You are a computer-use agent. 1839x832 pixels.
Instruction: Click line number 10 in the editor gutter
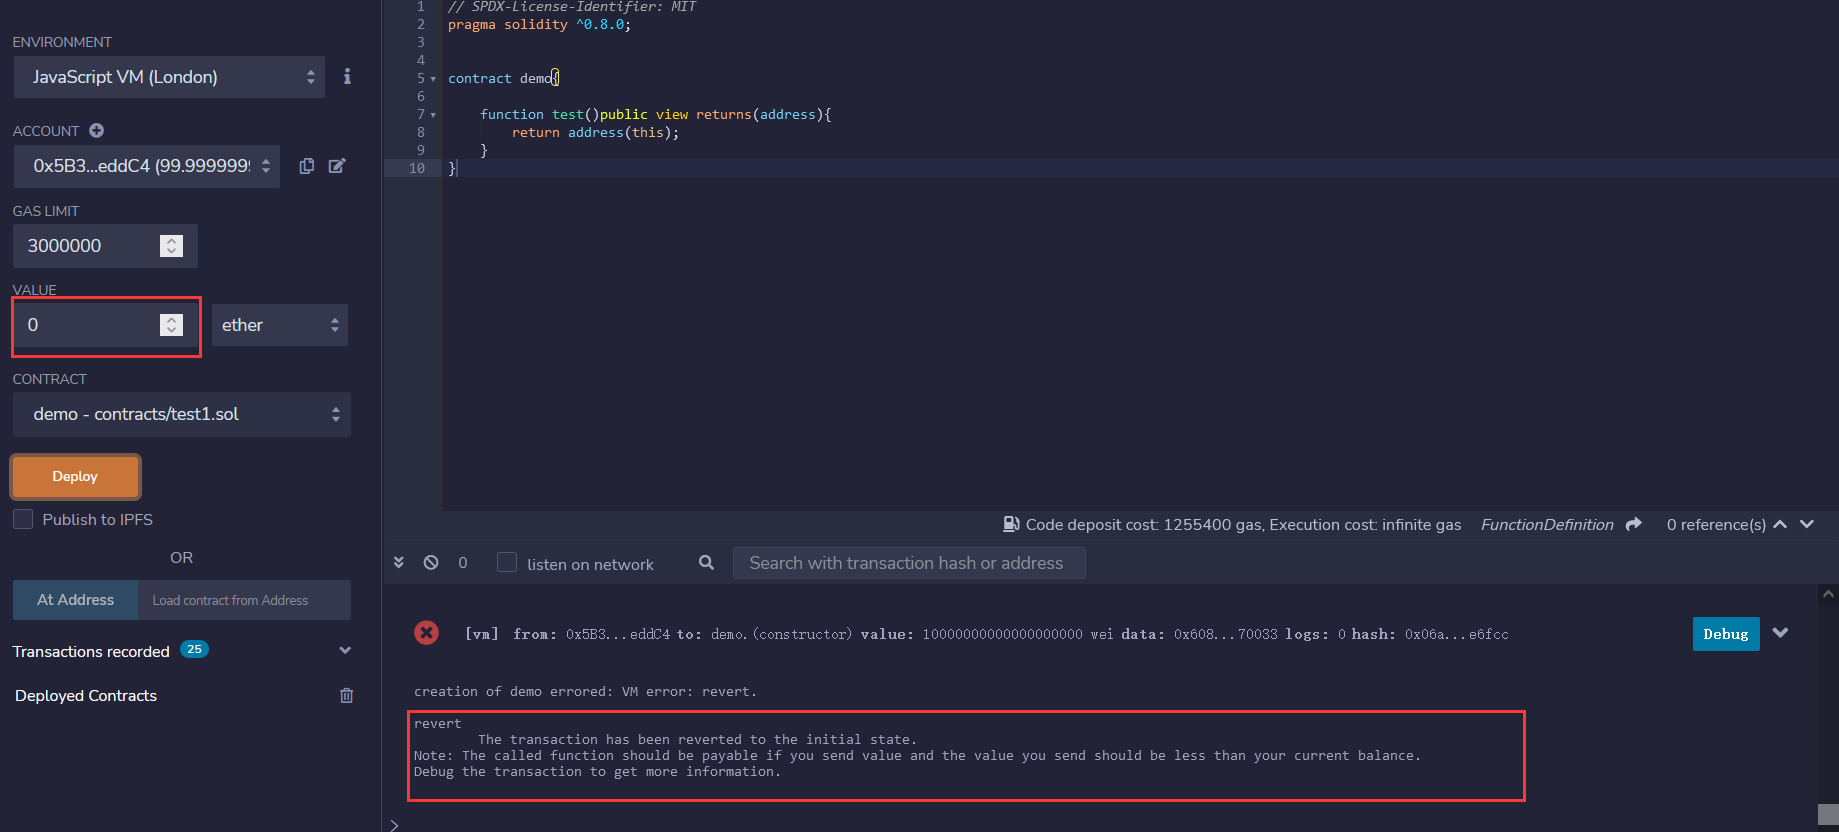click(417, 168)
